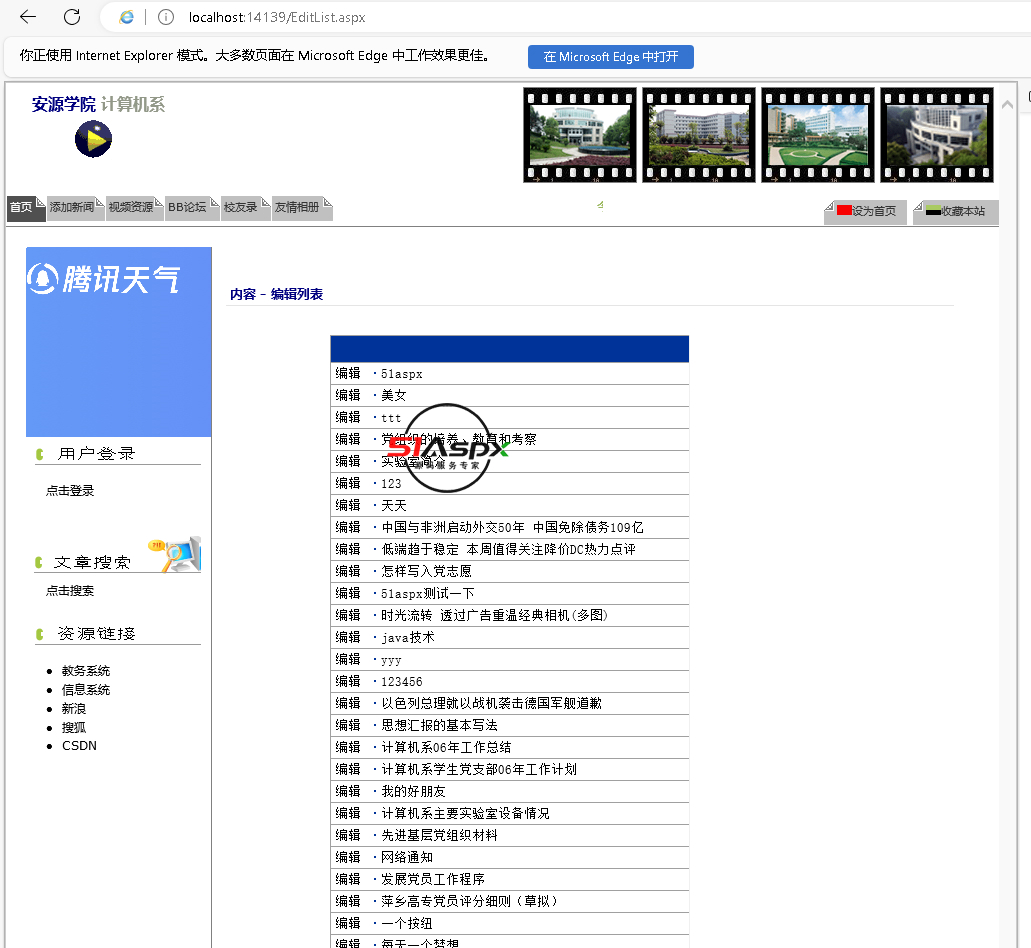Screen dimensions: 1031x948
Task: Click the browser back arrow
Action: [x=28, y=17]
